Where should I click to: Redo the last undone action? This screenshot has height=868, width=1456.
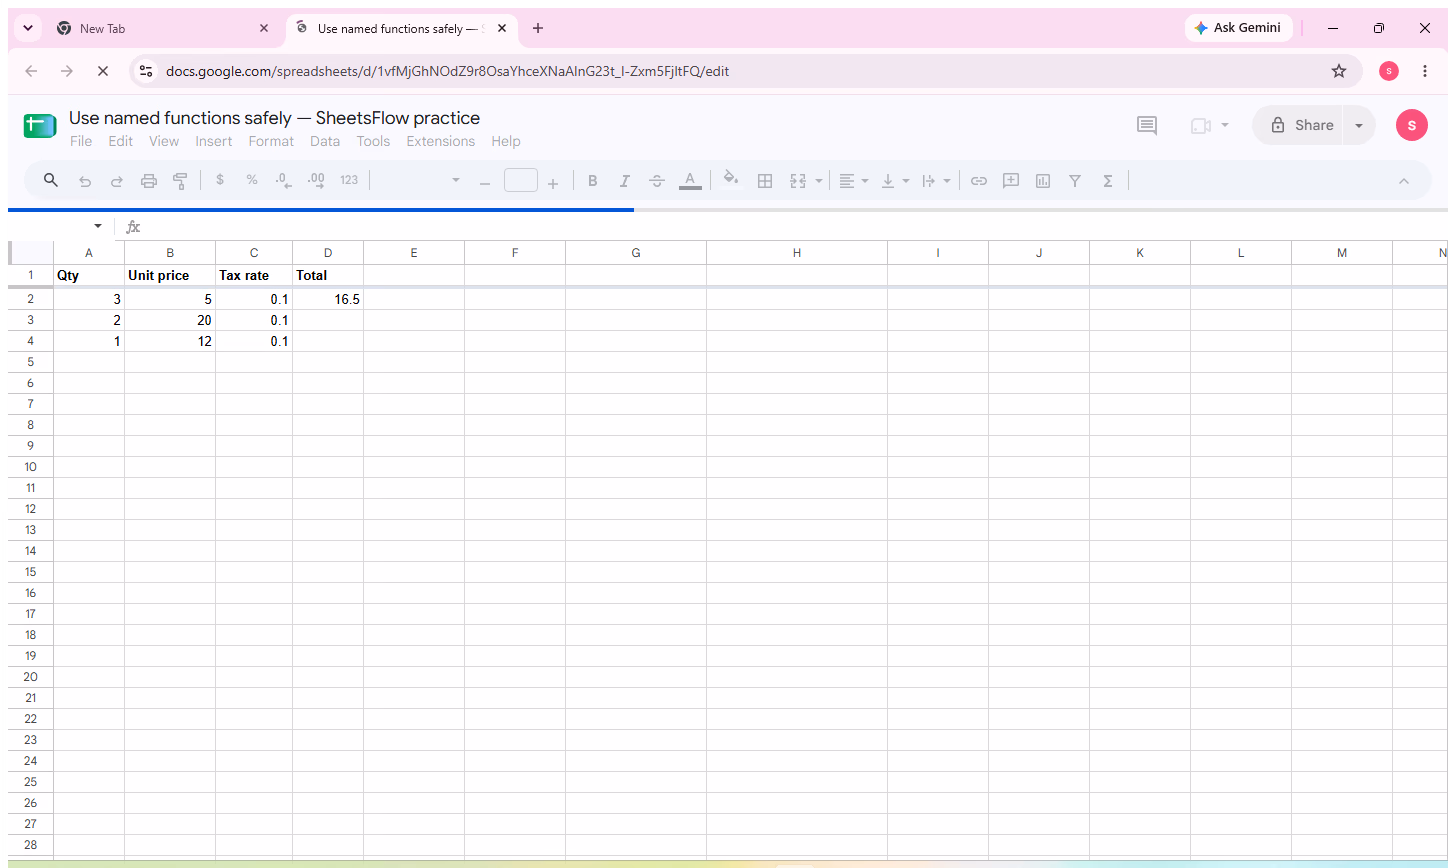(x=117, y=181)
